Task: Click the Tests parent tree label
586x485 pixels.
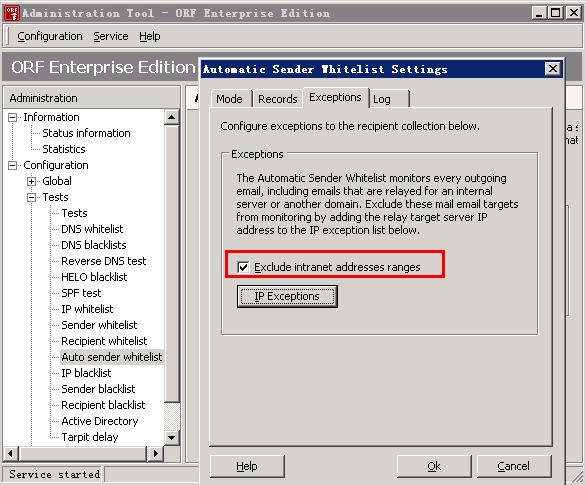Action: (x=55, y=197)
